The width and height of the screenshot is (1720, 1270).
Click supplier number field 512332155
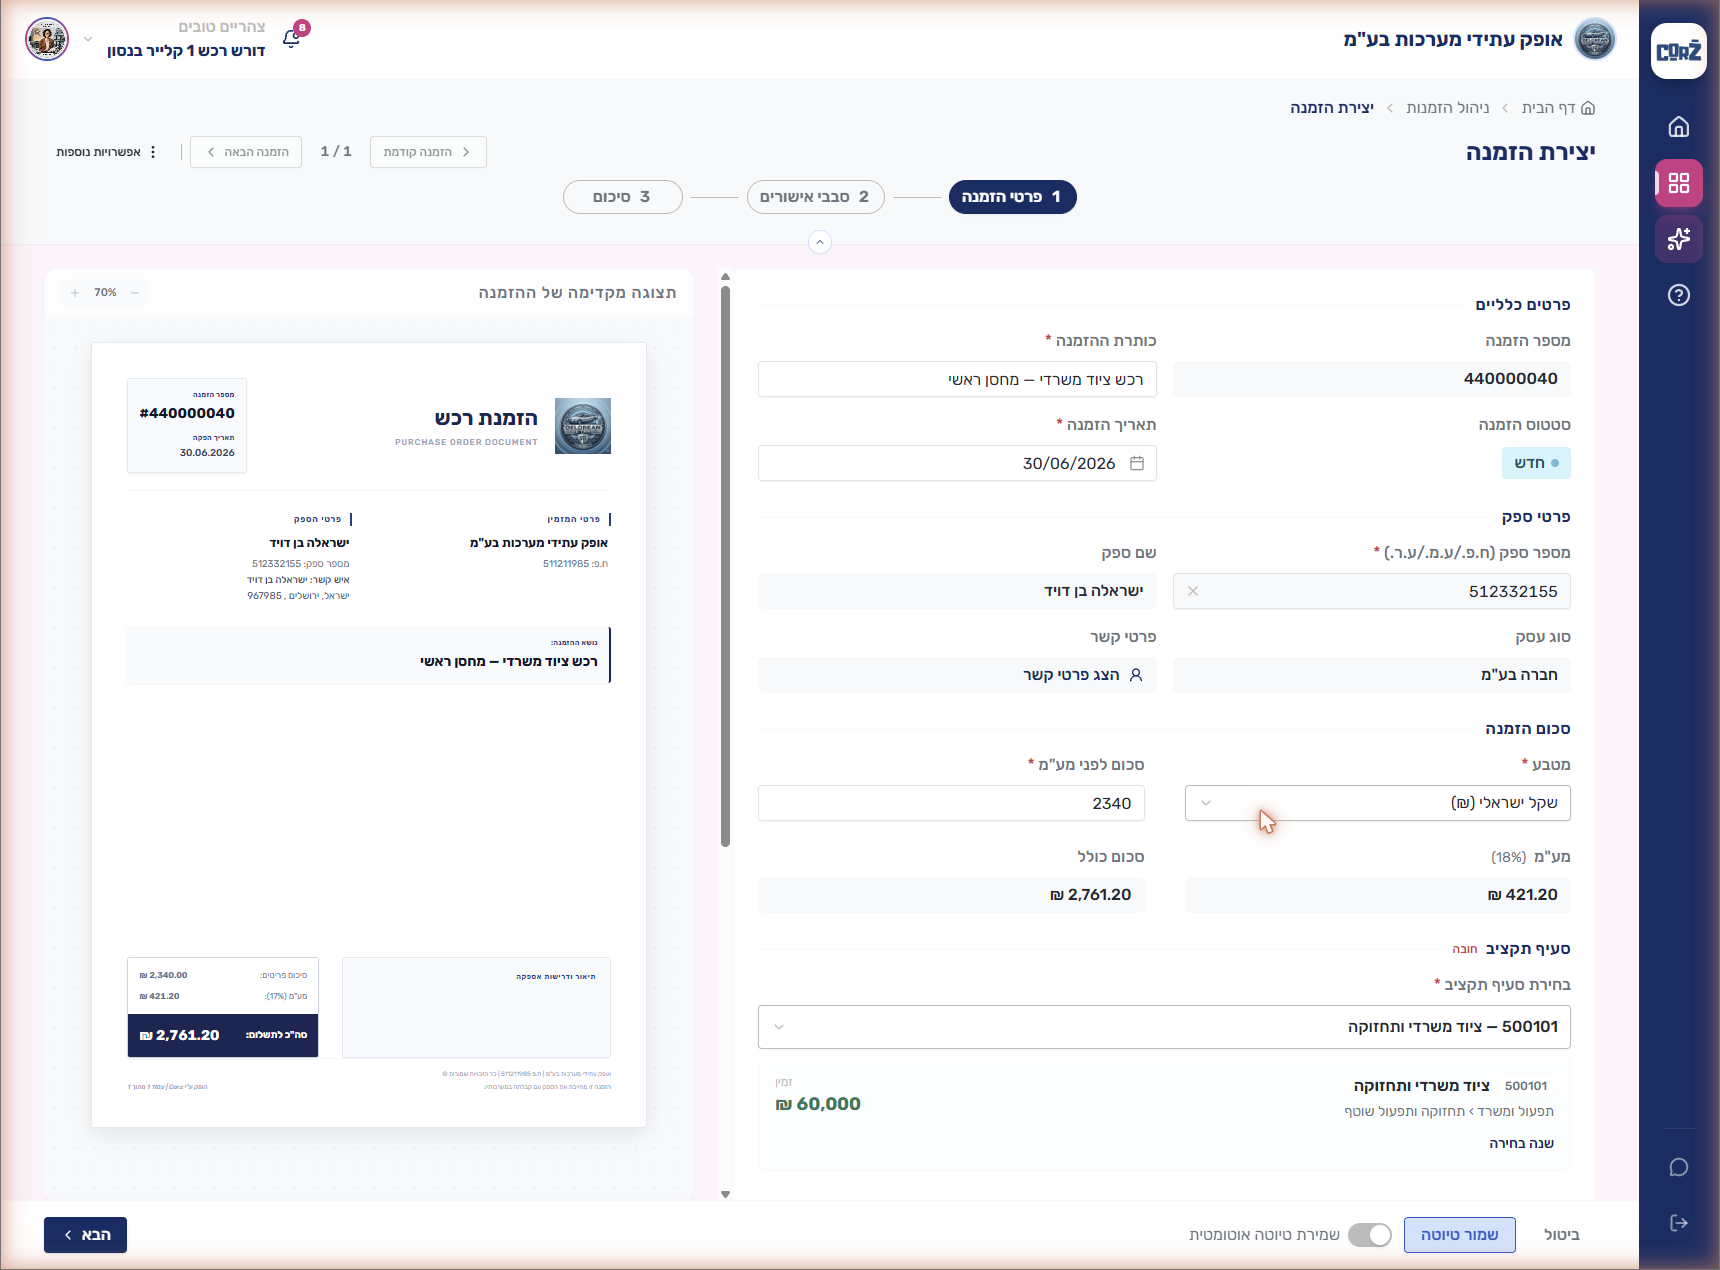tap(1372, 591)
